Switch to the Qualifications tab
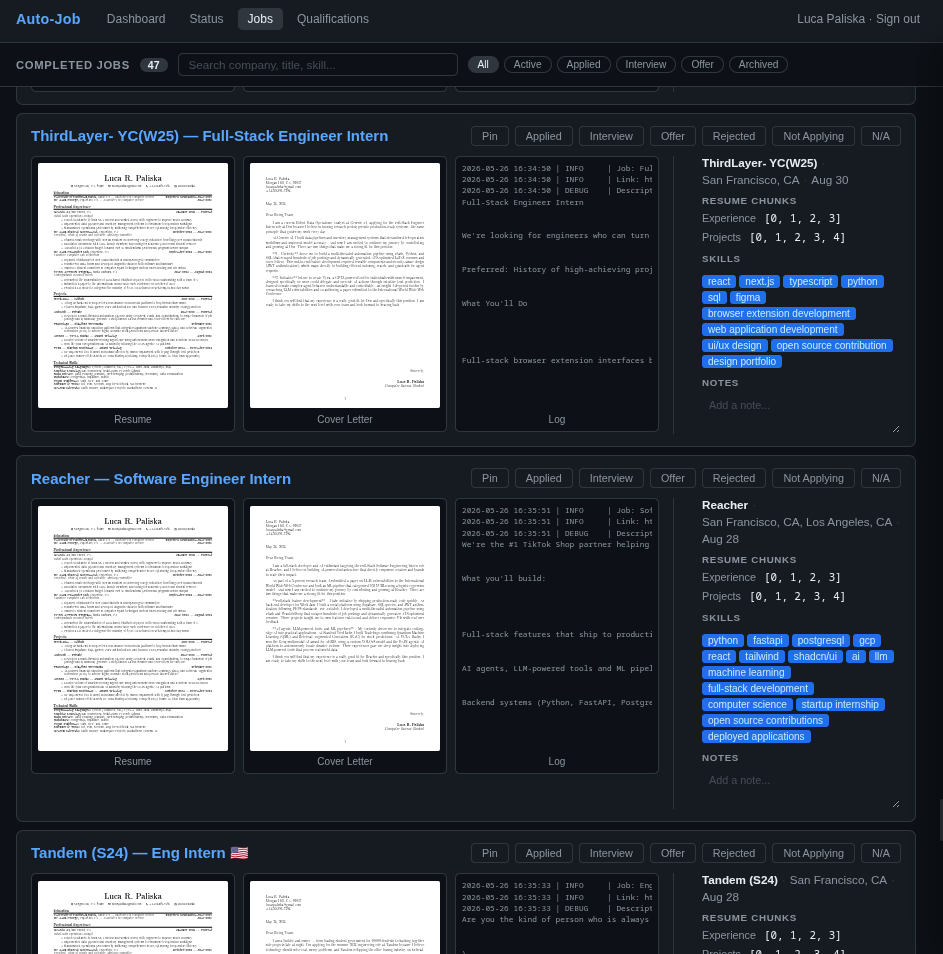The width and height of the screenshot is (943, 954). pyautogui.click(x=333, y=19)
